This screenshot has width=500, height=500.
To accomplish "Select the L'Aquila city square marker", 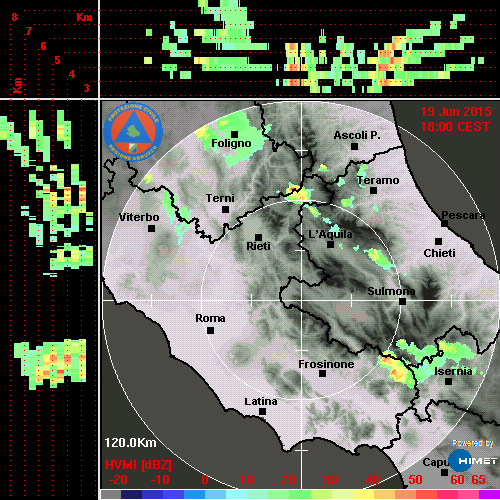I will coord(331,244).
